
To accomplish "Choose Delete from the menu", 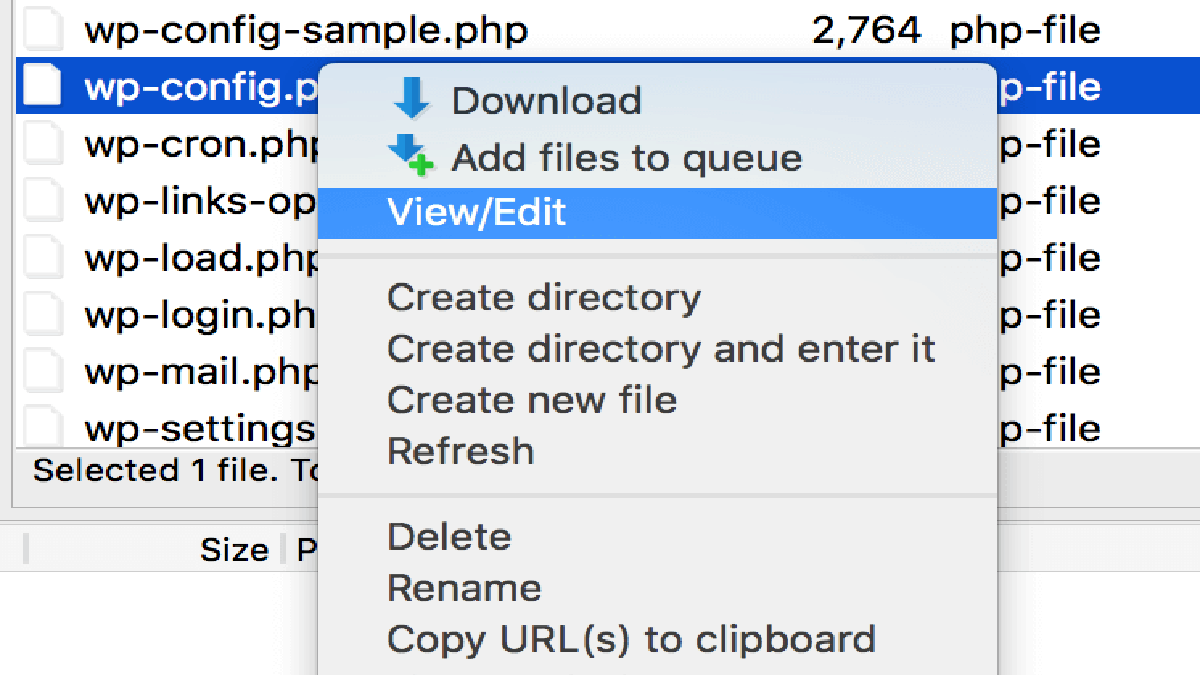I will [x=657, y=537].
